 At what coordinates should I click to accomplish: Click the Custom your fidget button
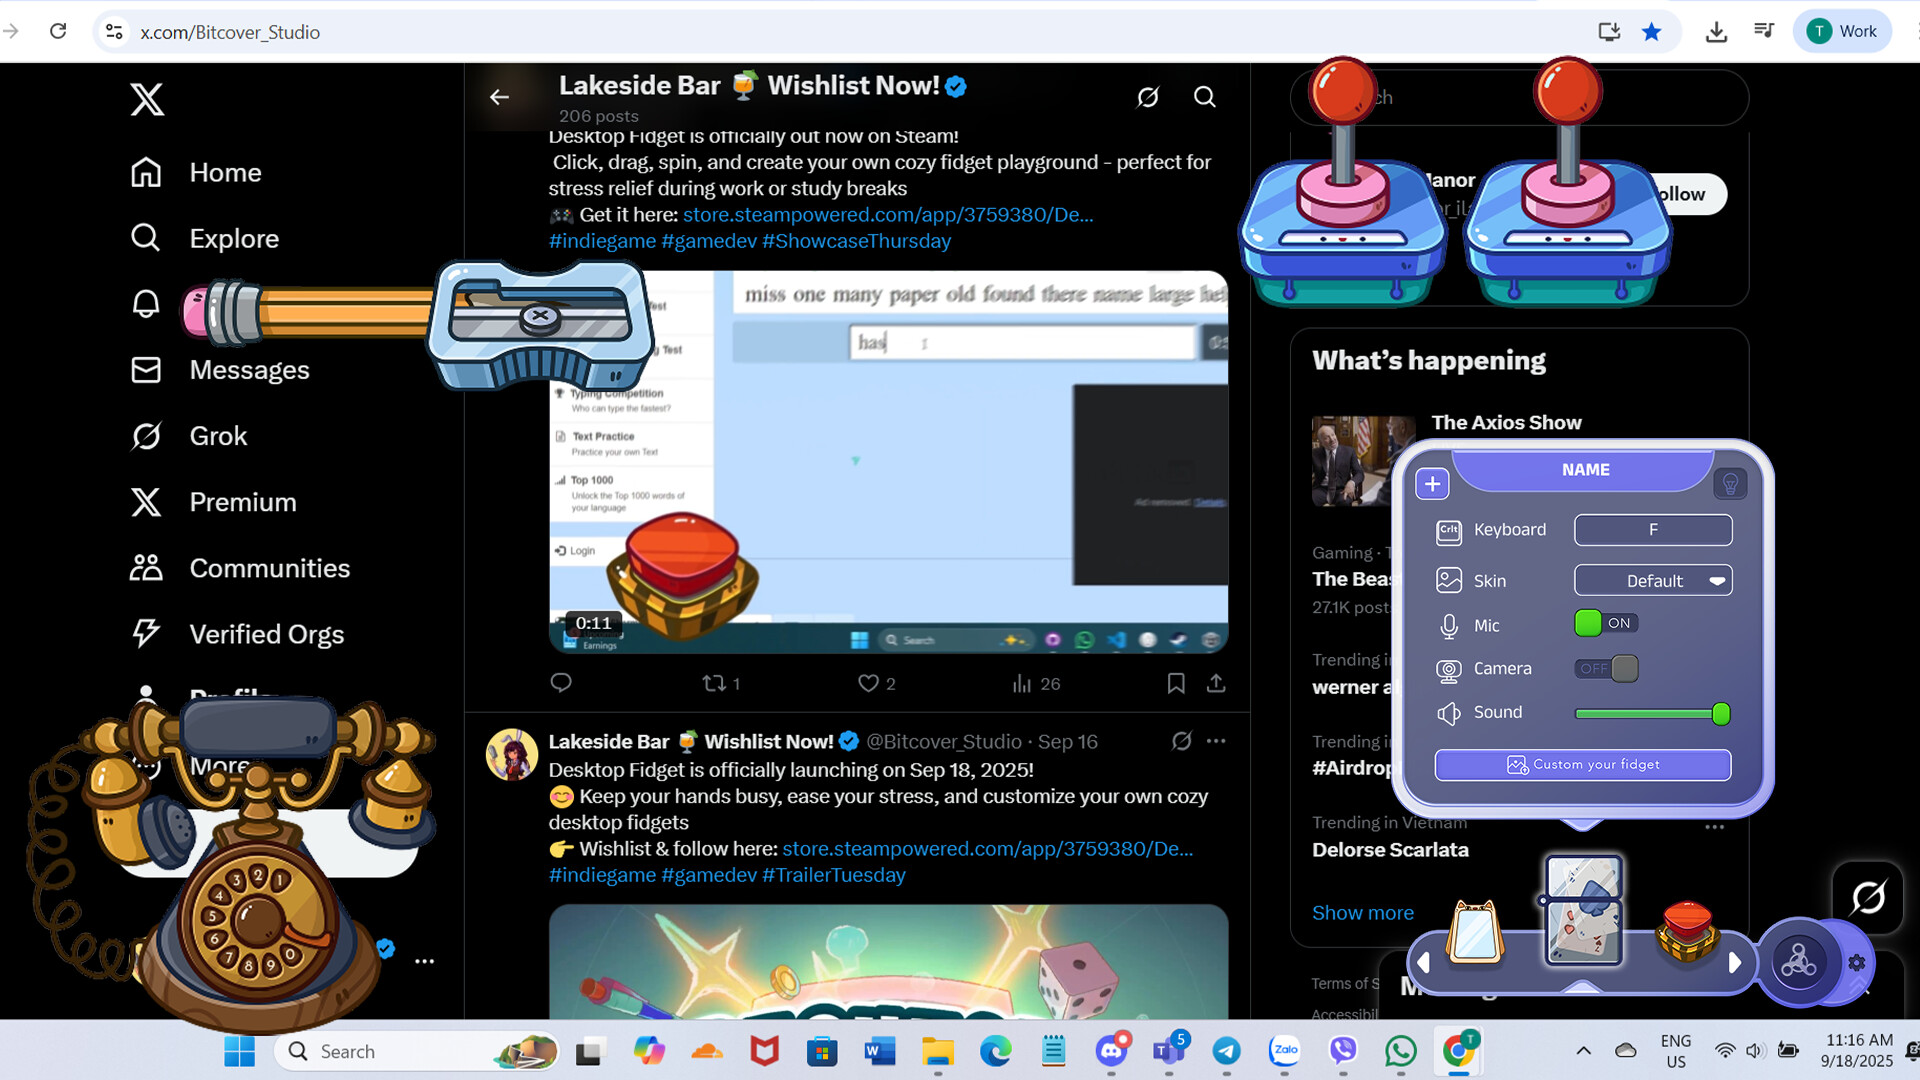1582,764
